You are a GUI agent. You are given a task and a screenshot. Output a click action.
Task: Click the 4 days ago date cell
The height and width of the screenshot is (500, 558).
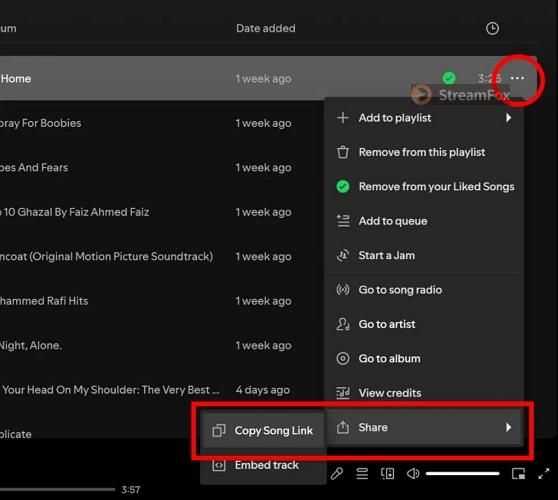[263, 390]
